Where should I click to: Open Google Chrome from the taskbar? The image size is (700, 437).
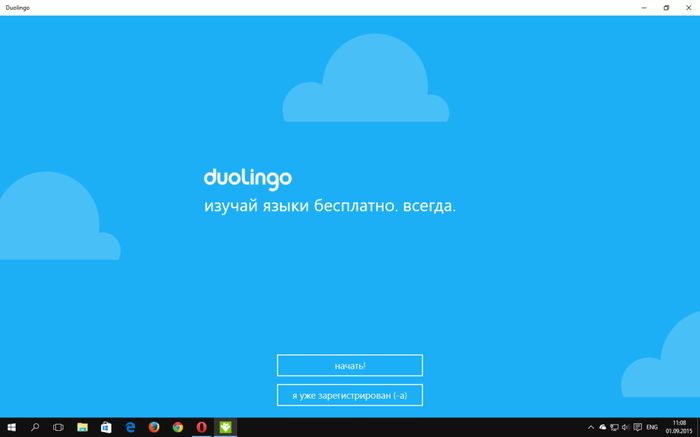coord(178,427)
